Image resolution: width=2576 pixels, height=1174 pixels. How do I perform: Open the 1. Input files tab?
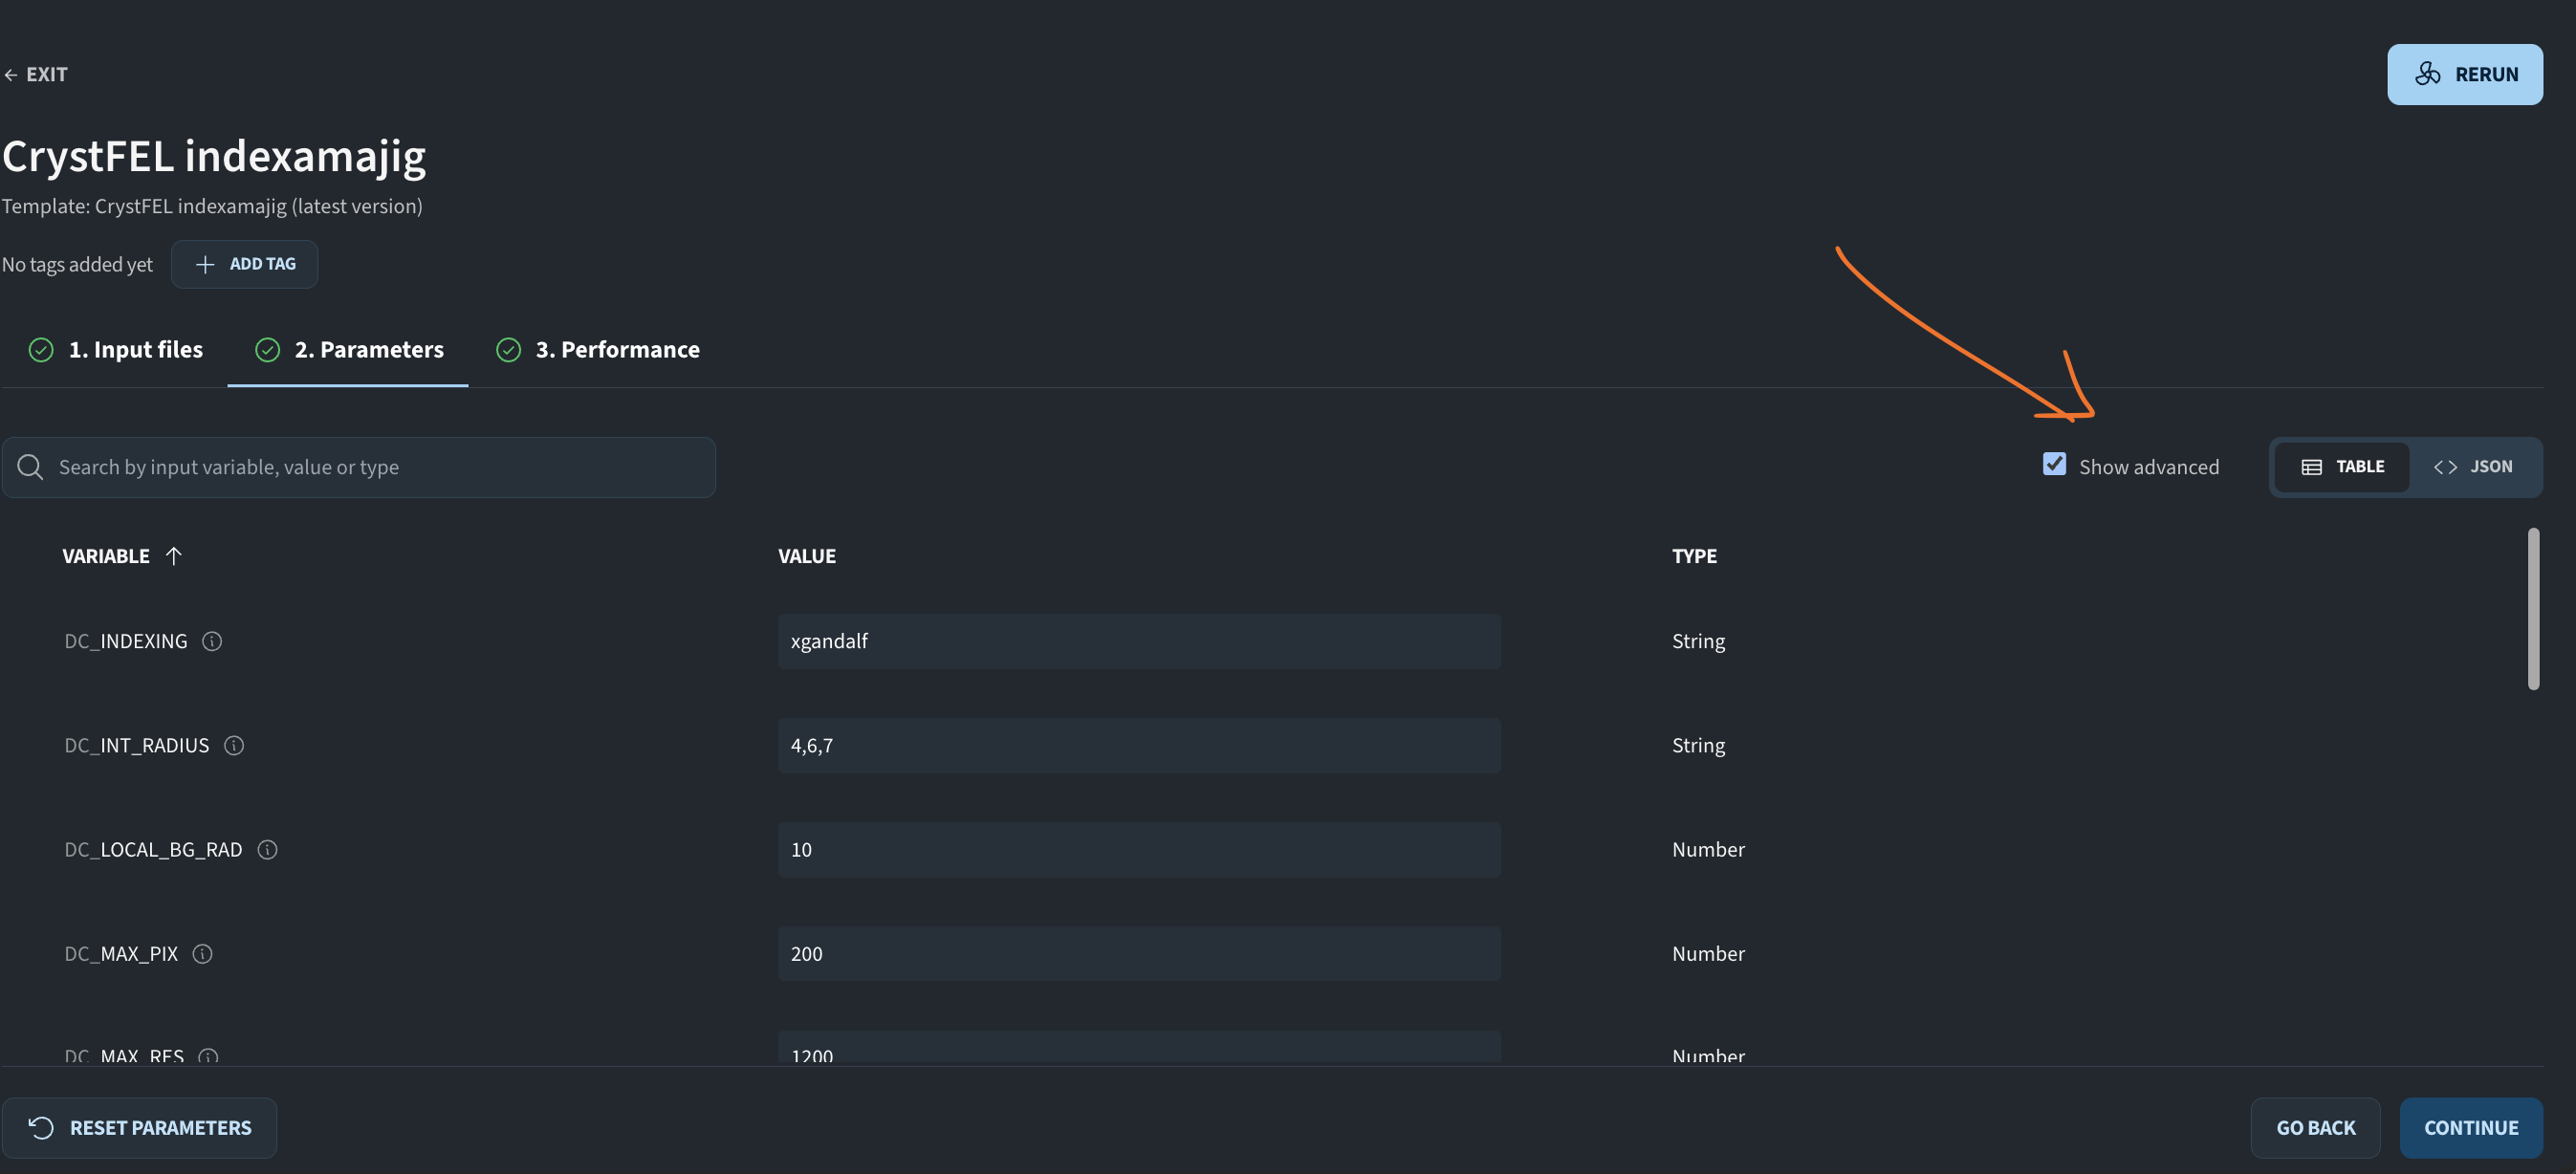pos(116,349)
